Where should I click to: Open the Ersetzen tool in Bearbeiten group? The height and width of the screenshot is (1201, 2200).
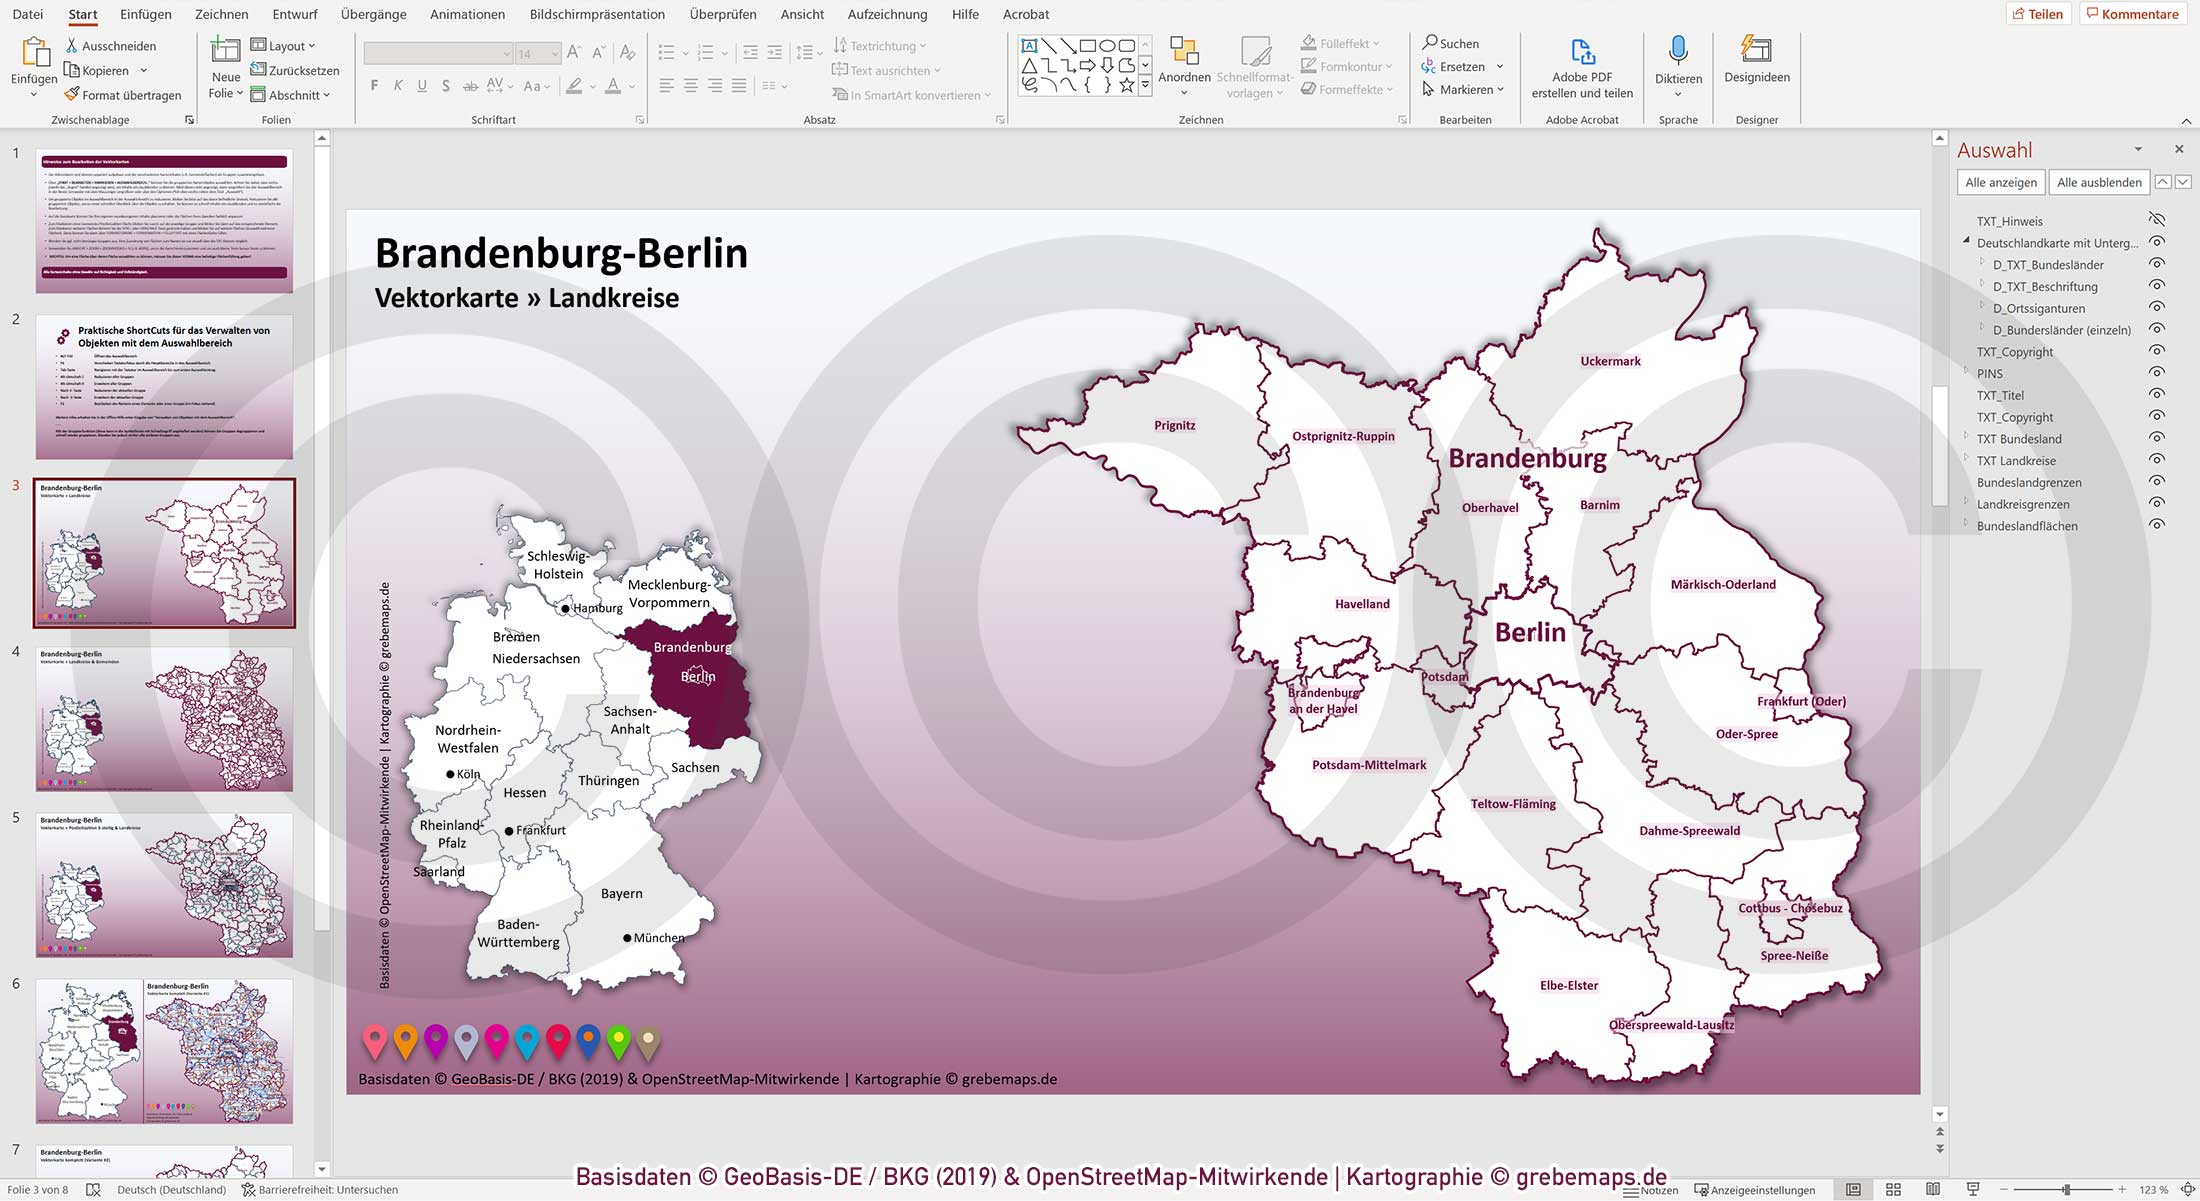pos(1462,66)
